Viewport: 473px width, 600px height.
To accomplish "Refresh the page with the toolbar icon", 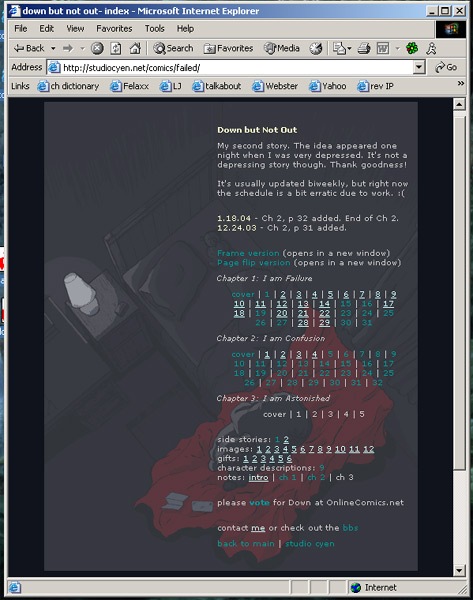I will (116, 48).
